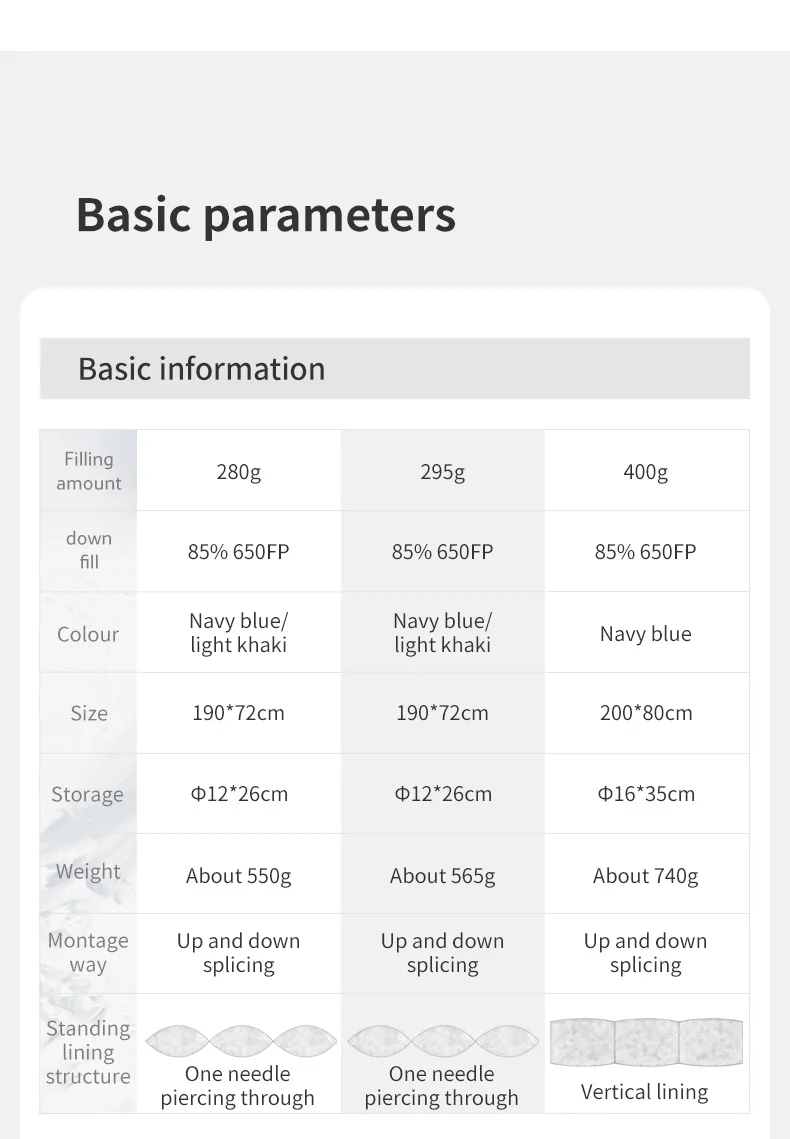Click the first one-needle piercing illustration

click(241, 1041)
